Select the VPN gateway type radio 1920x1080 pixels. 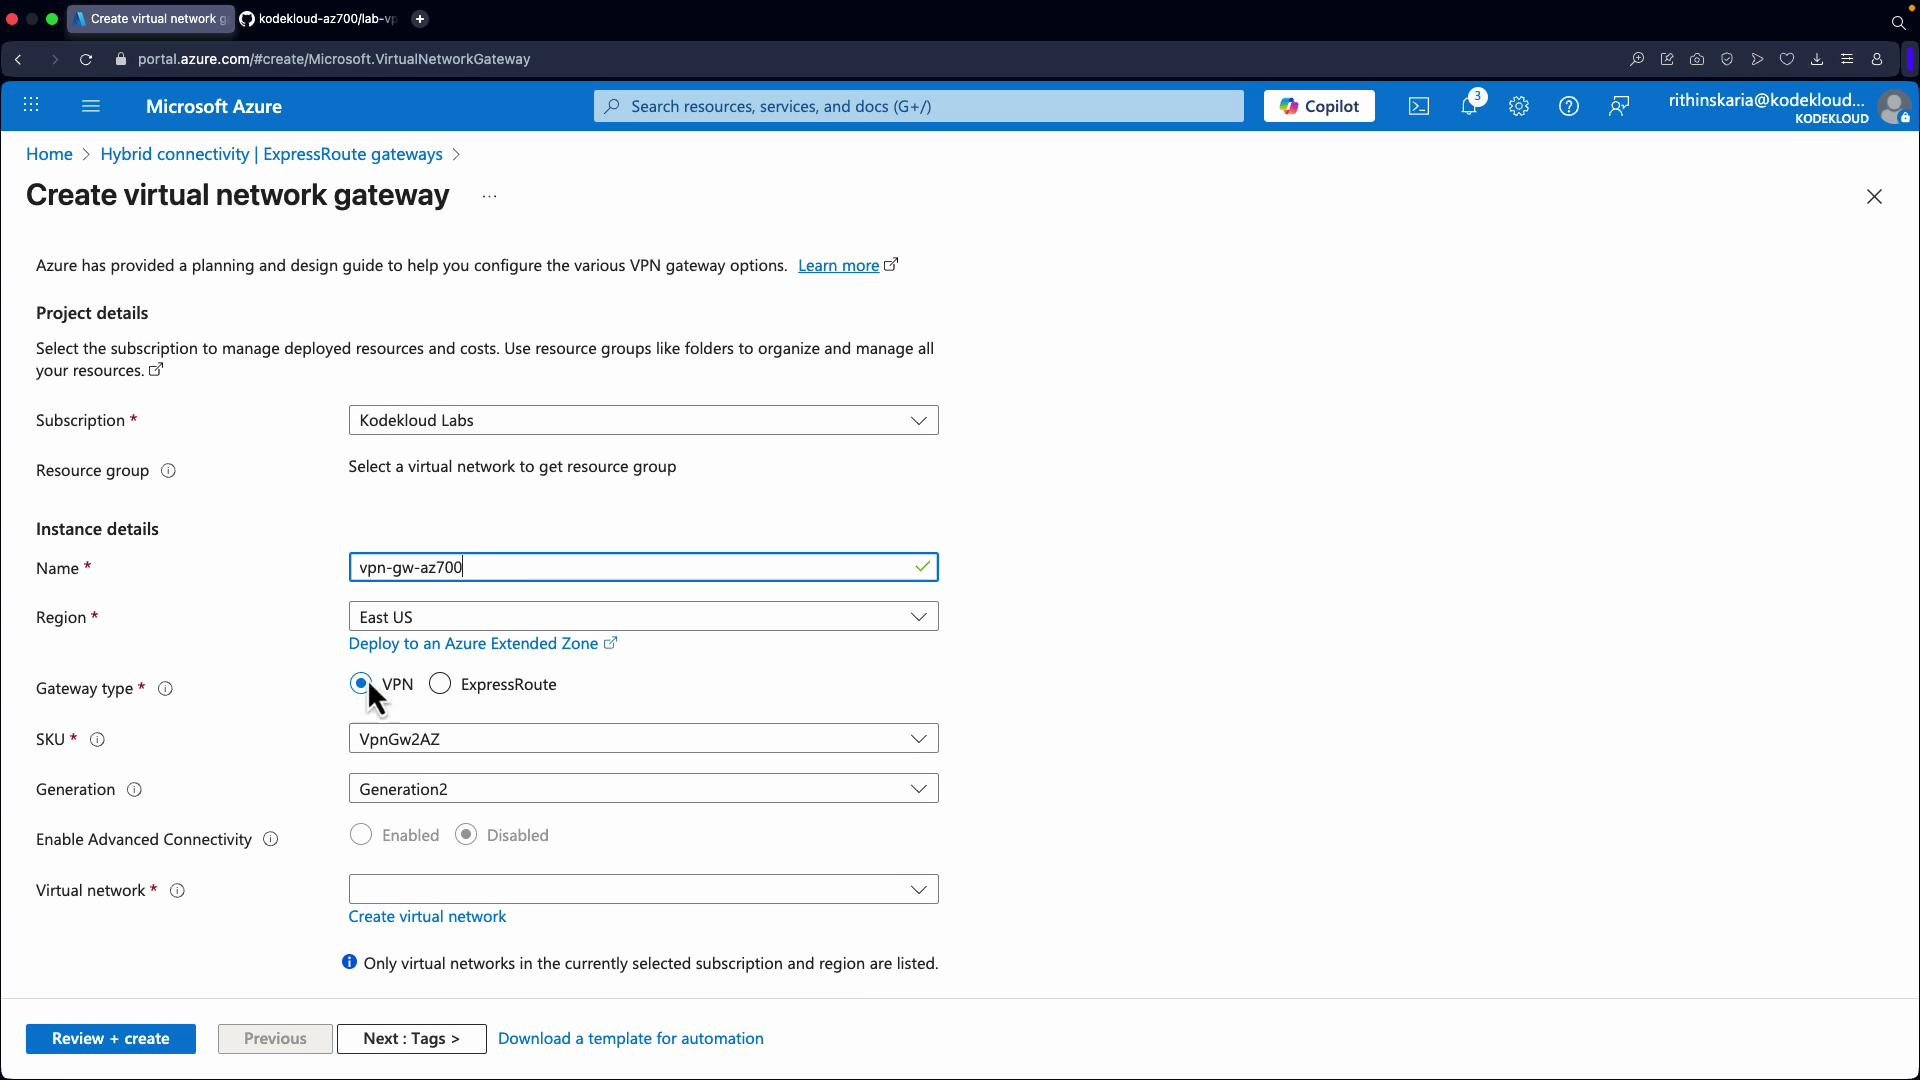[x=361, y=684]
